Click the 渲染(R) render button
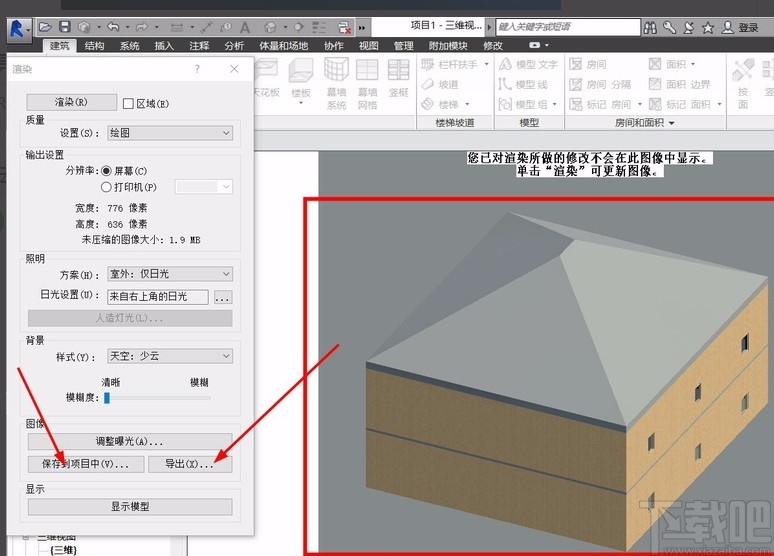Image resolution: width=774 pixels, height=556 pixels. (x=72, y=102)
